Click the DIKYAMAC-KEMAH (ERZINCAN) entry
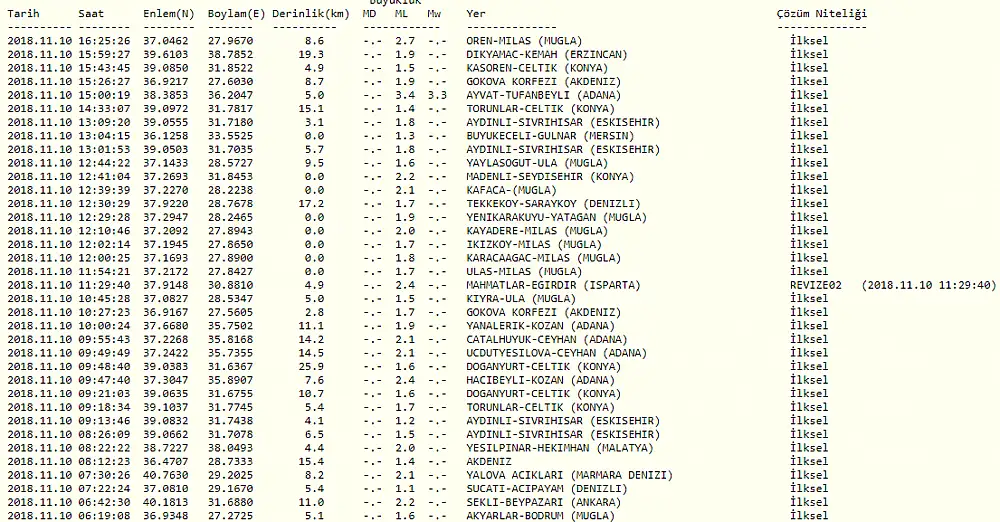 pos(546,54)
